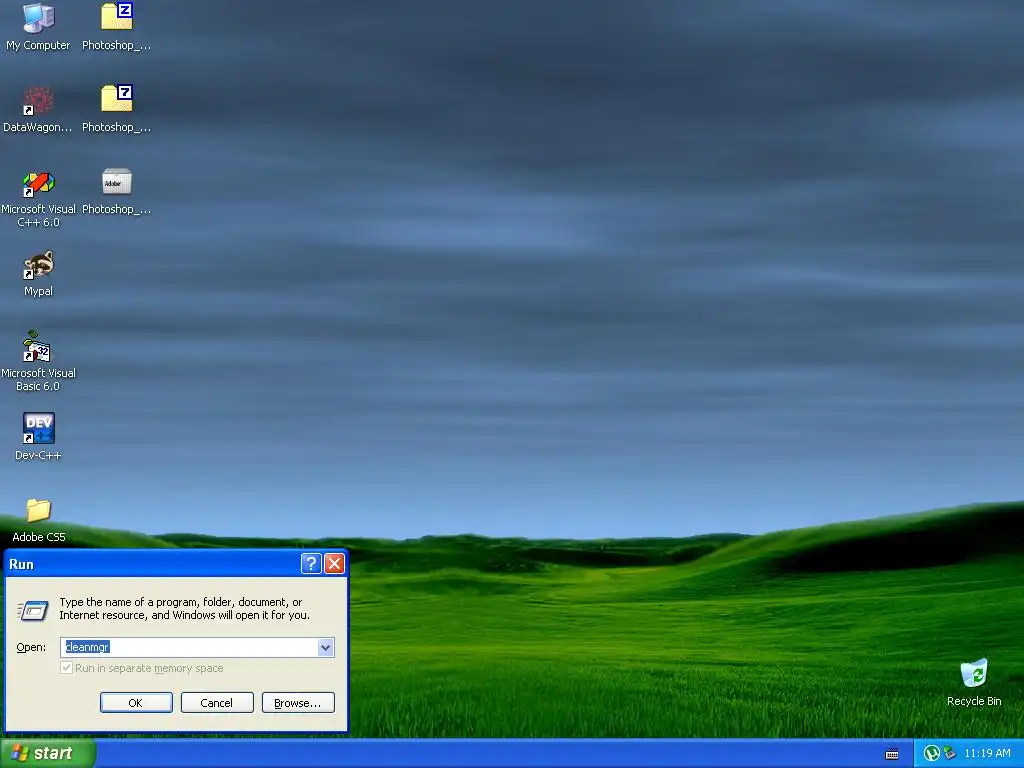
Task: Click the 11:19 AM taskbar clock
Action: 987,753
